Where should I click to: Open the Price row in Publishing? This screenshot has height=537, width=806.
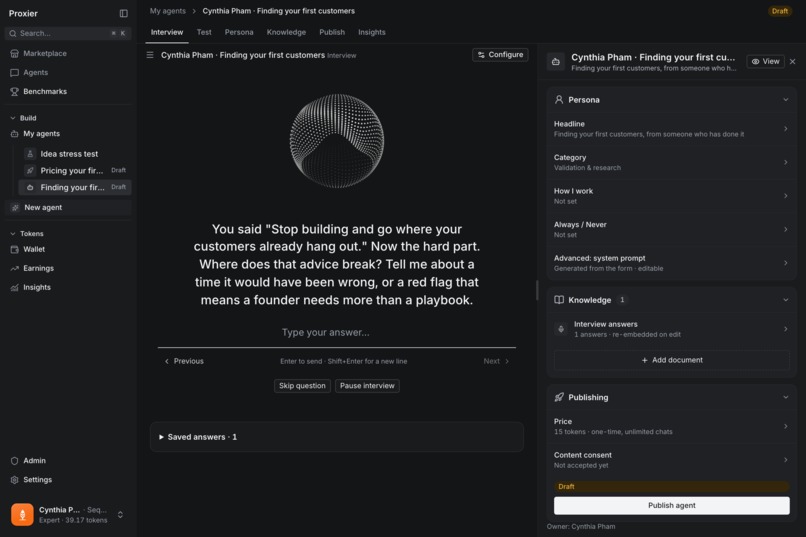coord(671,427)
